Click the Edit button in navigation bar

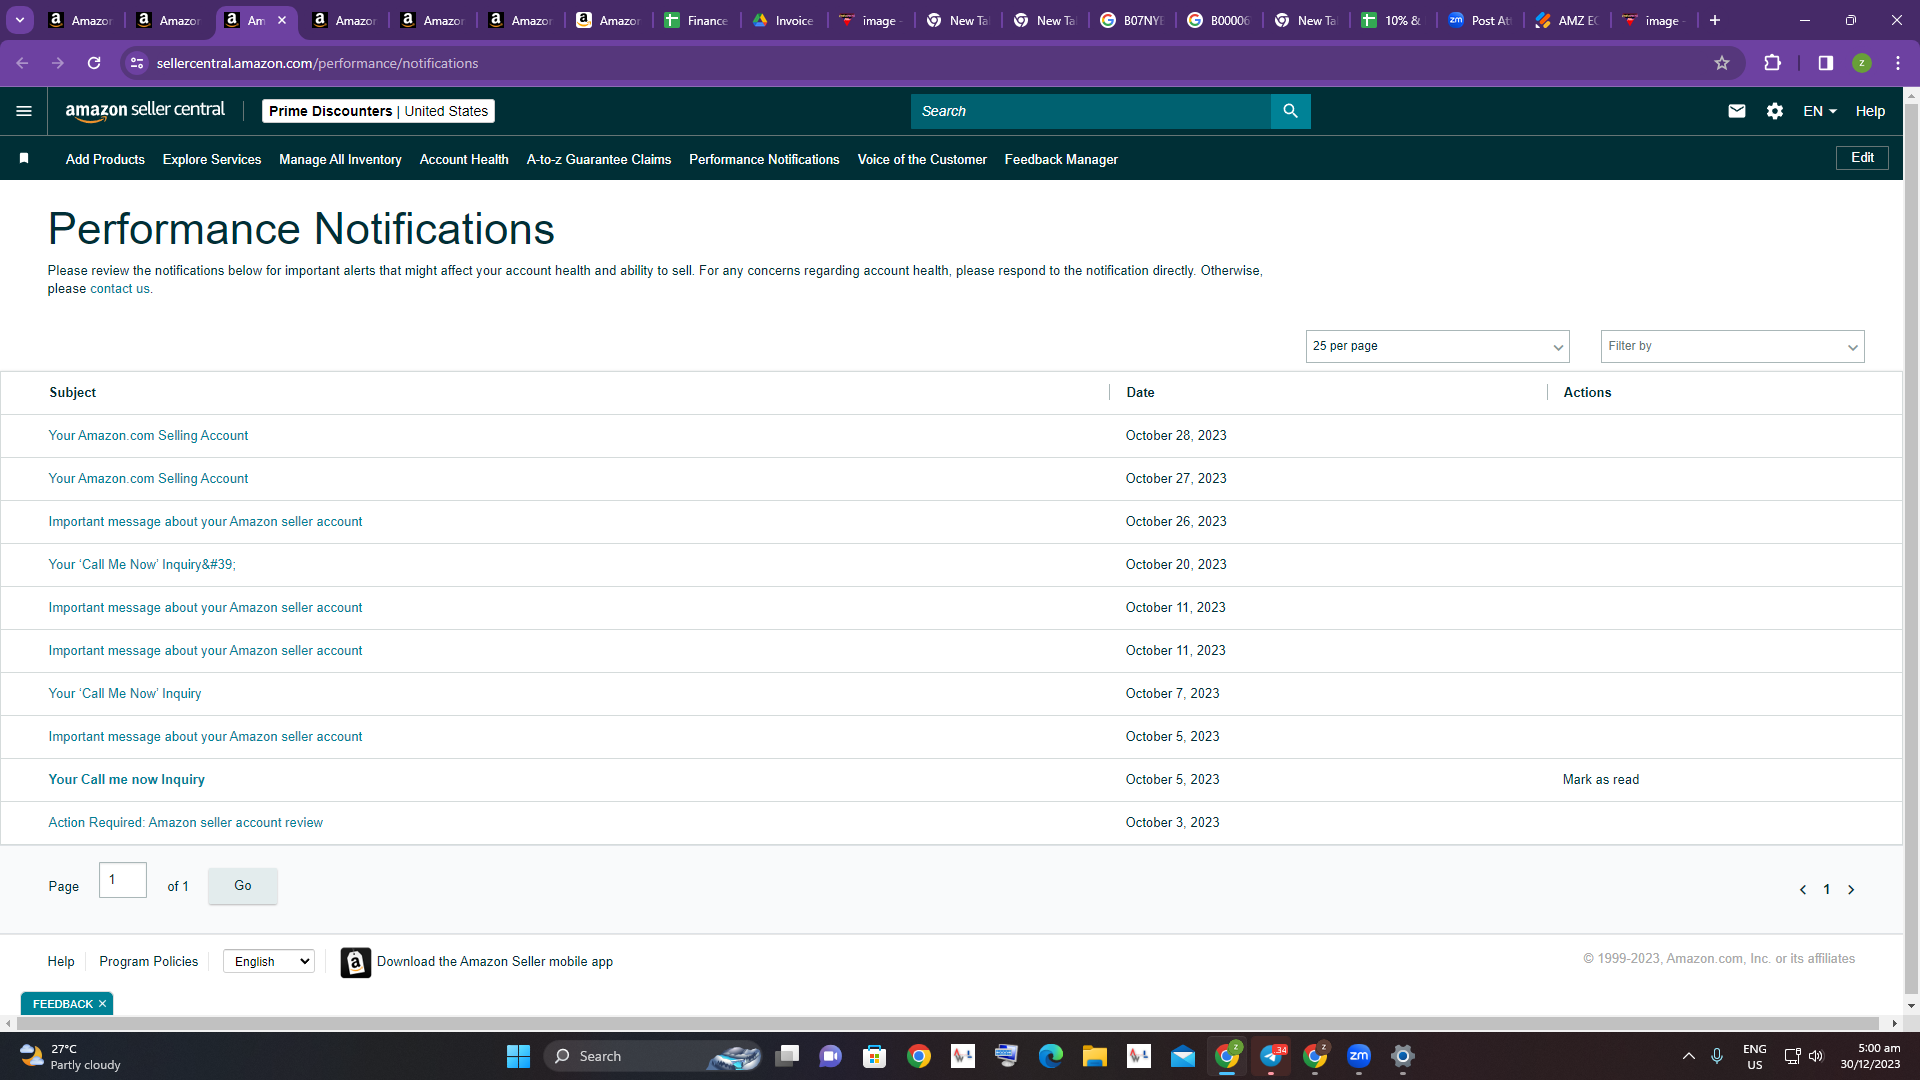tap(1862, 158)
